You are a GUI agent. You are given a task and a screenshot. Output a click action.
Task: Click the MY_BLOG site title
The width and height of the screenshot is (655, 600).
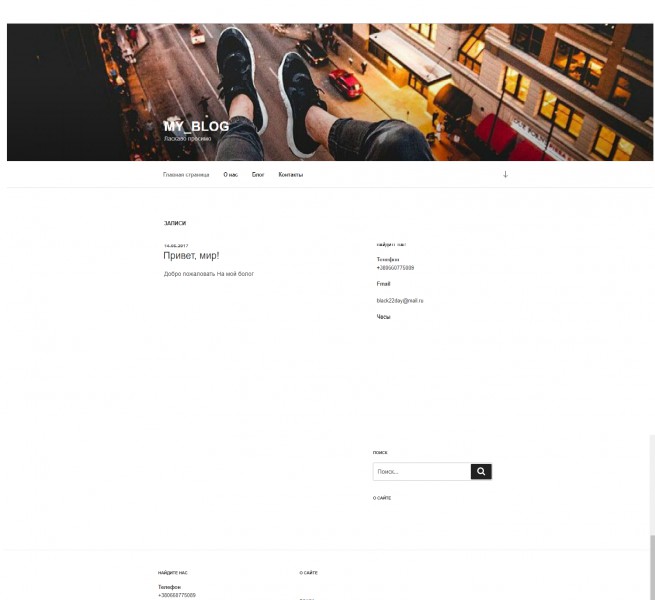(196, 126)
